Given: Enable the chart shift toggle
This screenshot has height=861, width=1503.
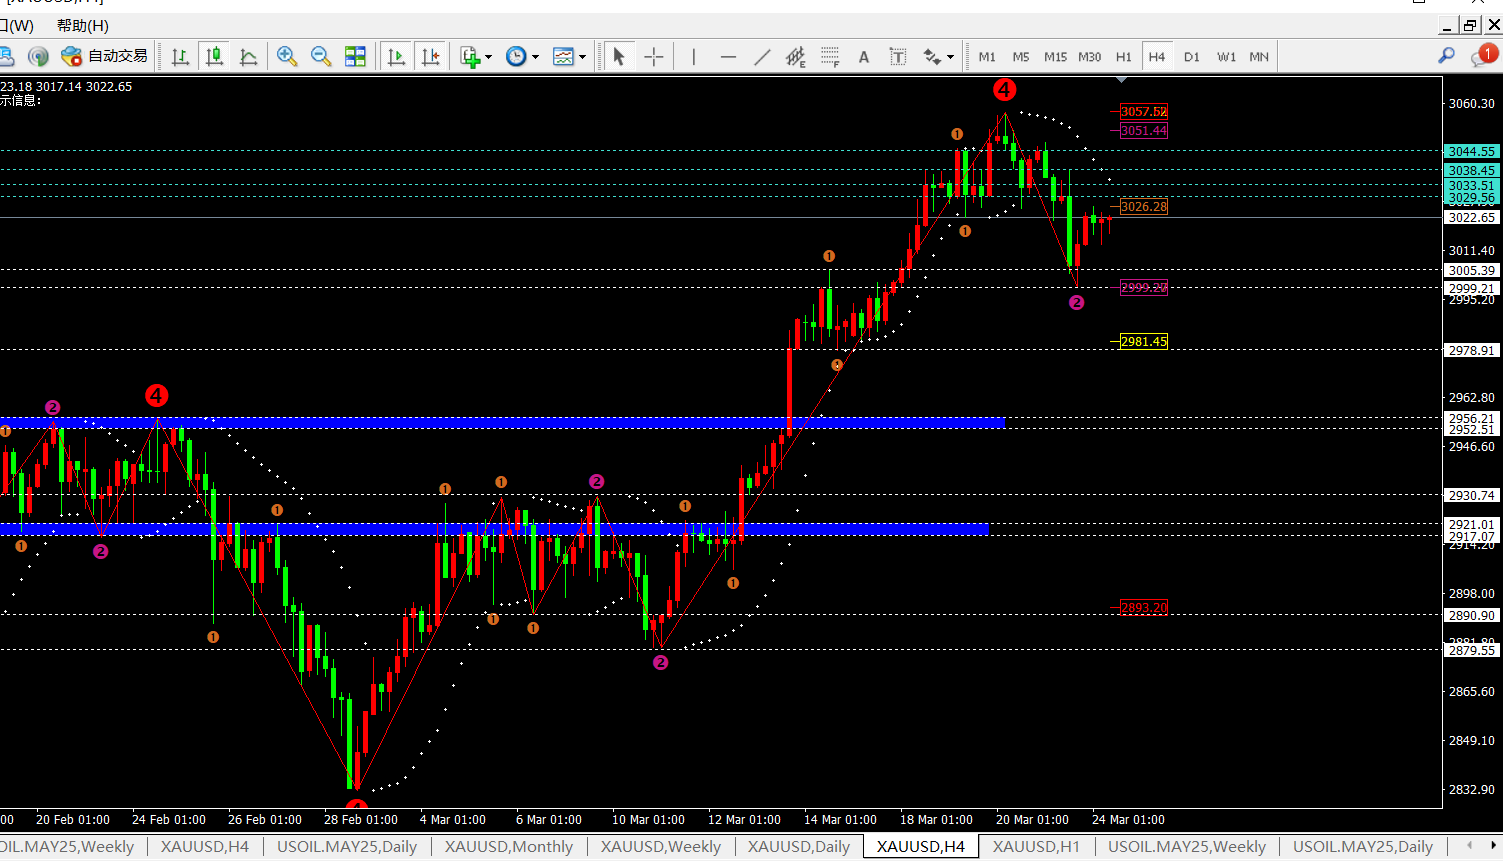Looking at the screenshot, I should pyautogui.click(x=430, y=57).
